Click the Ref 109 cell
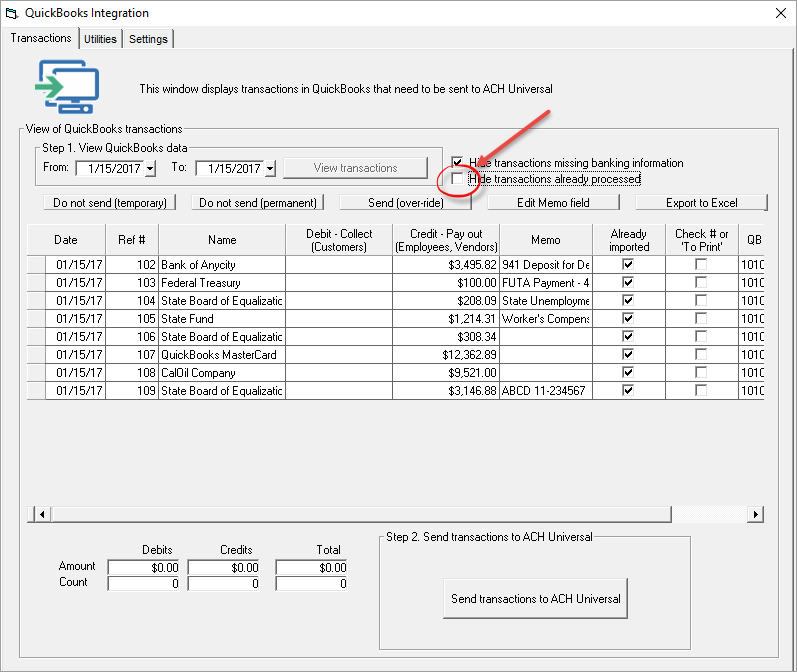797x672 pixels. 132,391
